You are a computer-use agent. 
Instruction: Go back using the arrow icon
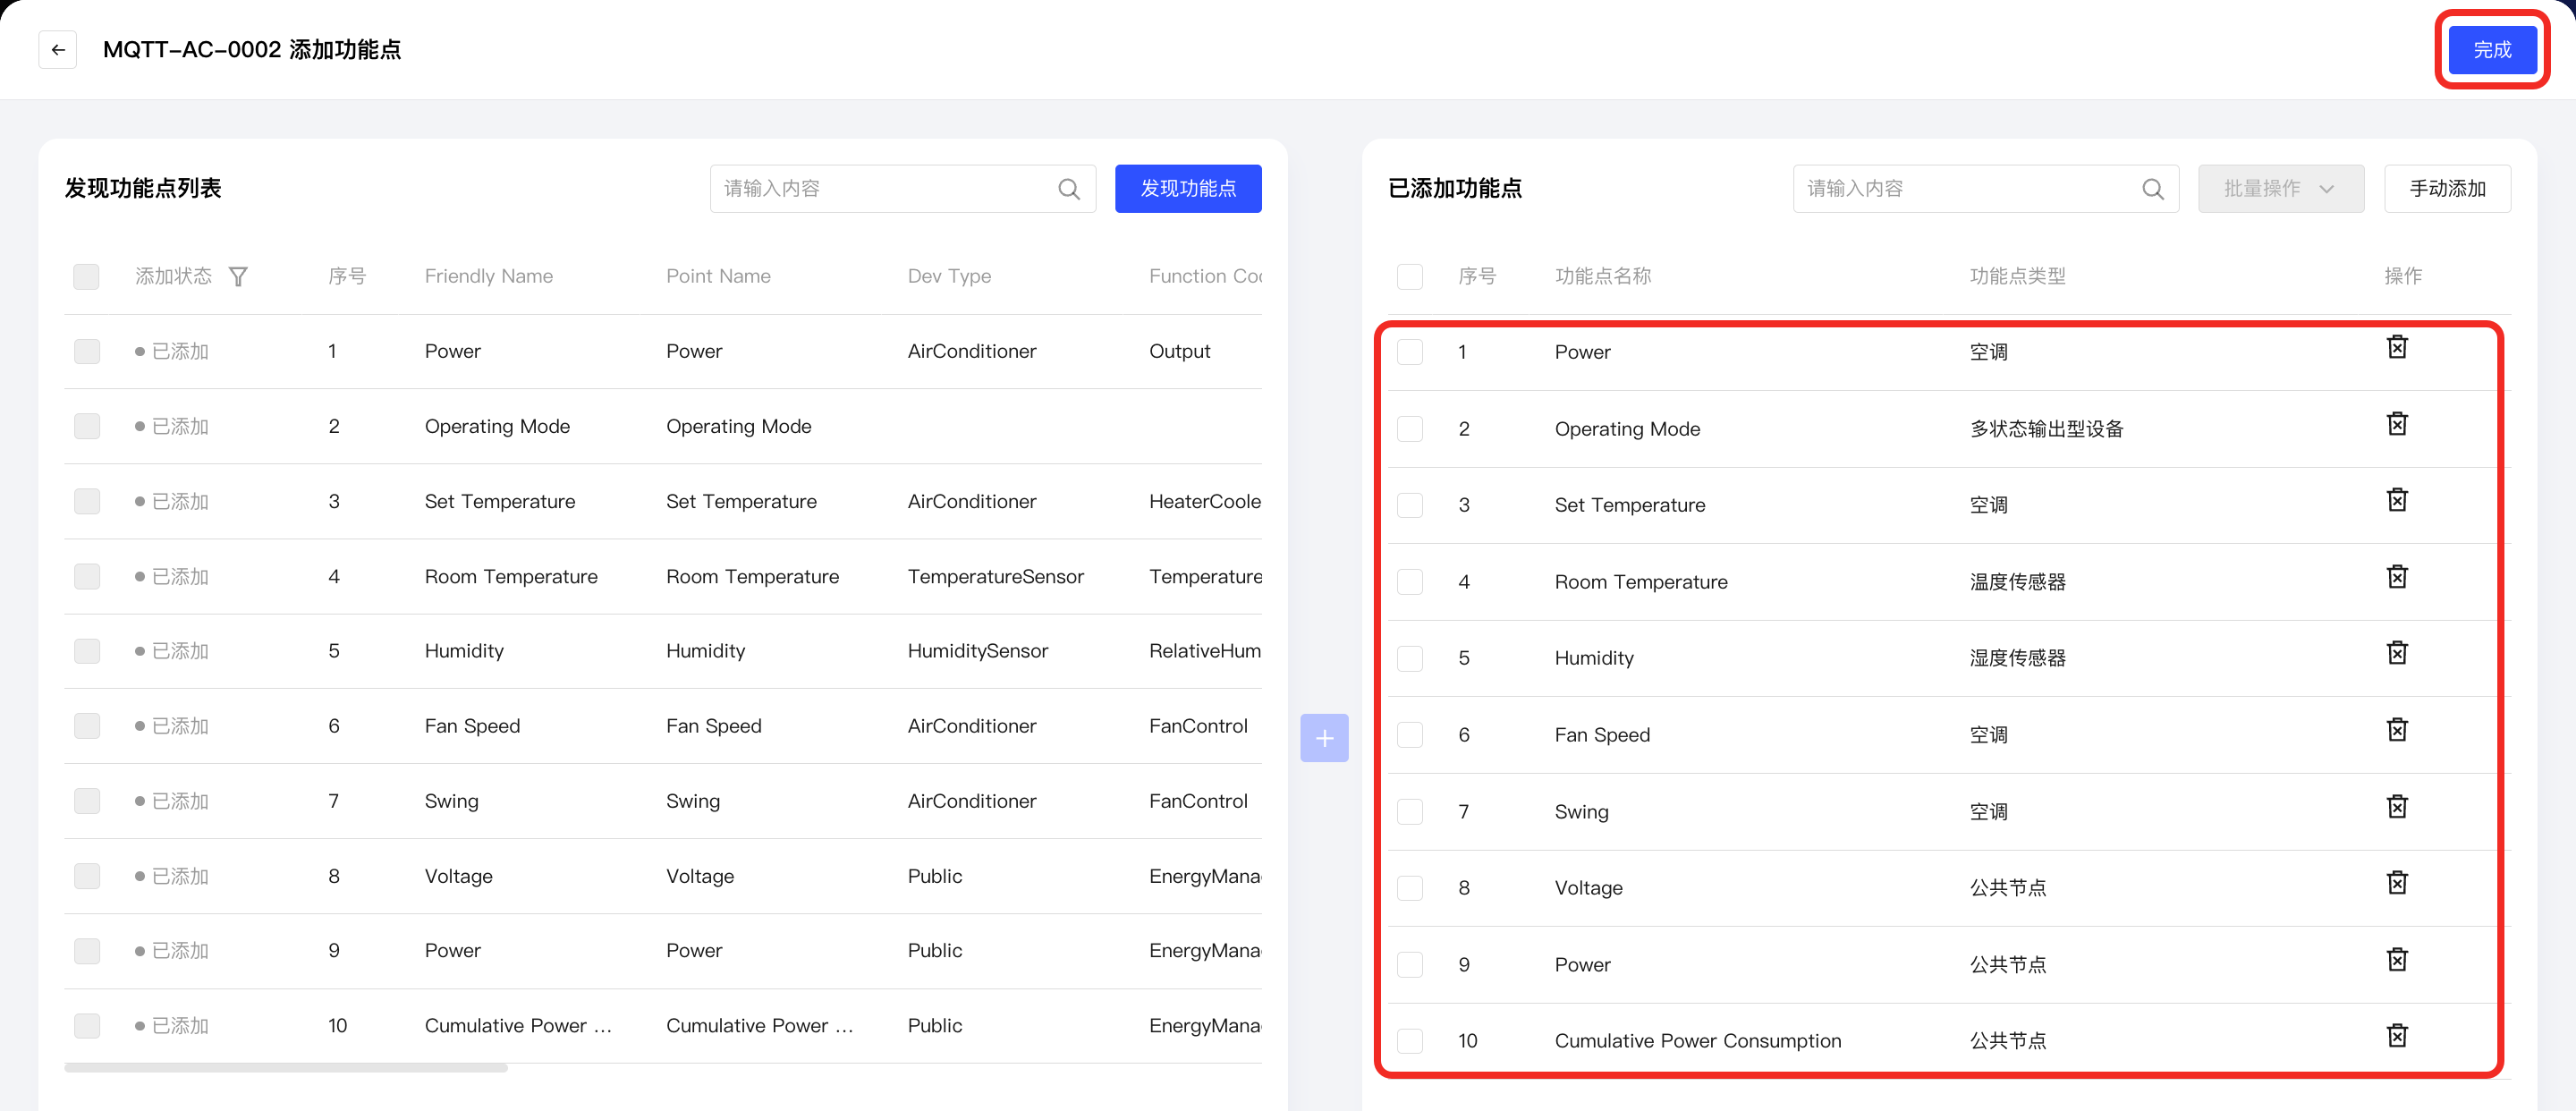[58, 50]
